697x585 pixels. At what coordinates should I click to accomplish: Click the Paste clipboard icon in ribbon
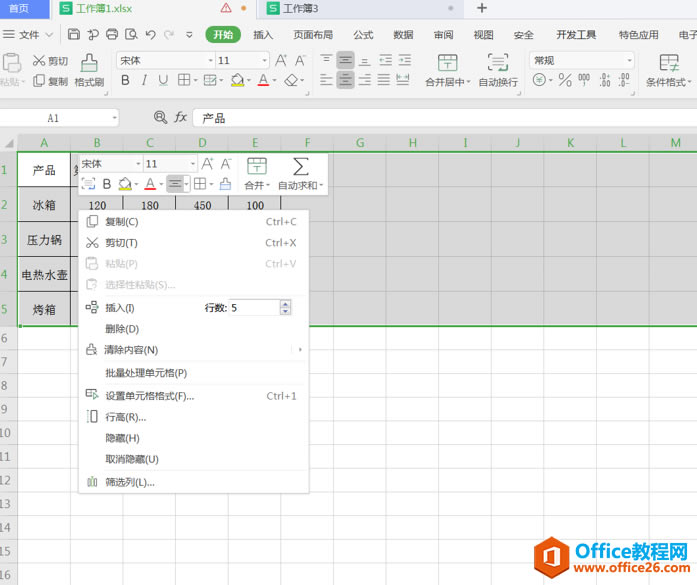(12, 63)
